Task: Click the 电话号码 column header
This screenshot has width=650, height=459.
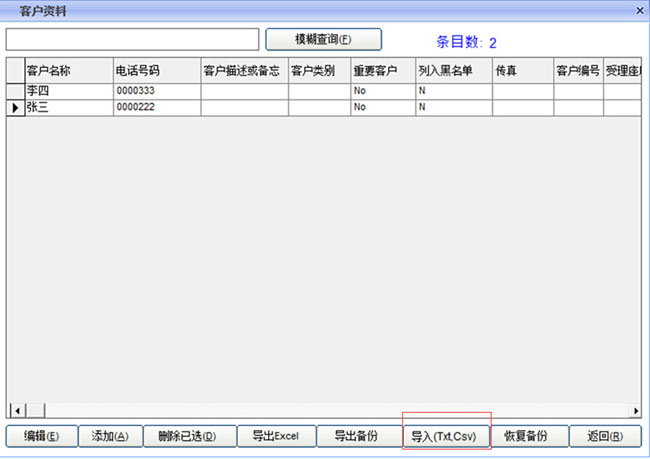Action: pyautogui.click(x=156, y=71)
